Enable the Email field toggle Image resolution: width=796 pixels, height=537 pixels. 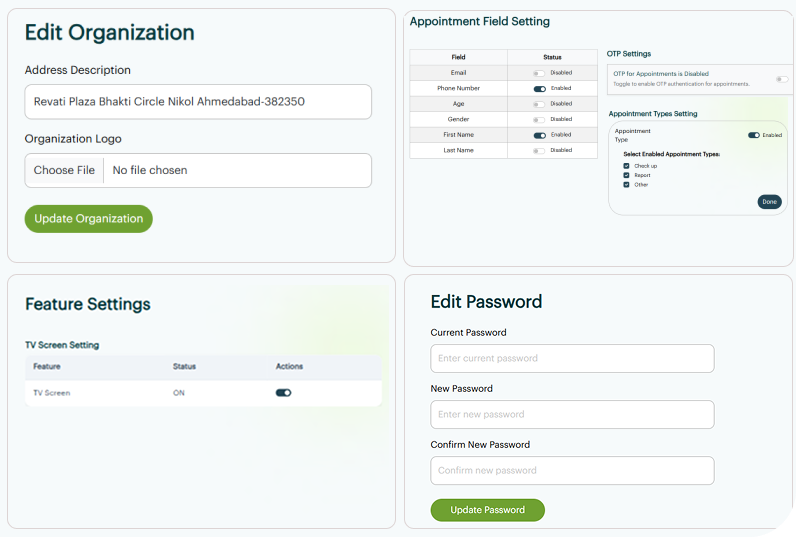pyautogui.click(x=539, y=73)
